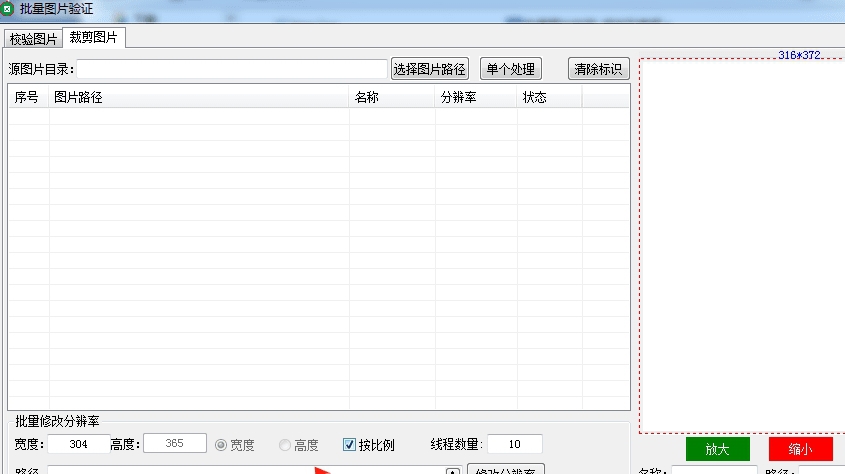Screen dimensions: 845x474
Task: Click the 名称 column header
Action: click(x=392, y=97)
